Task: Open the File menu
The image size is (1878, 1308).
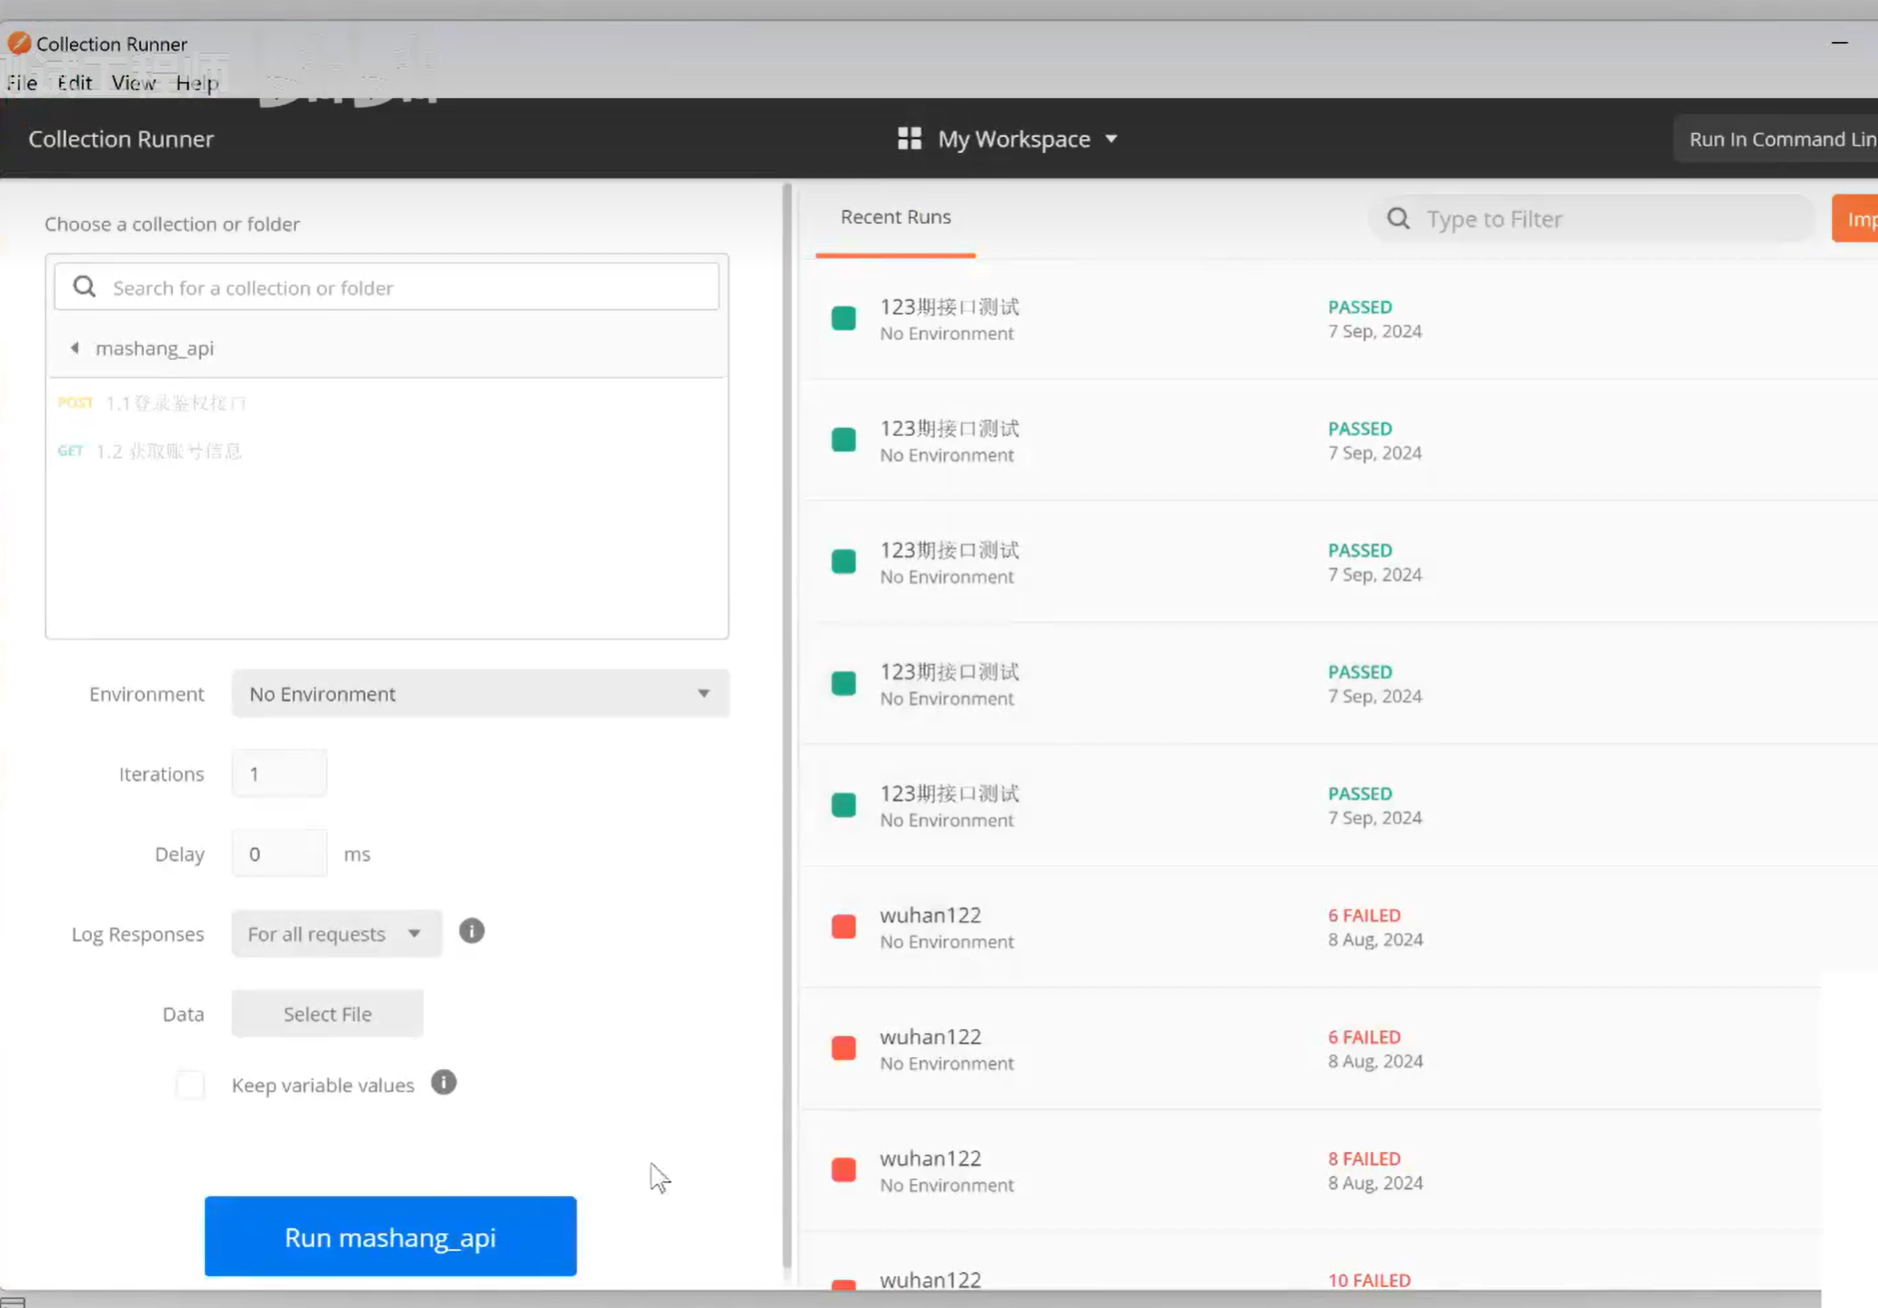Action: (22, 83)
